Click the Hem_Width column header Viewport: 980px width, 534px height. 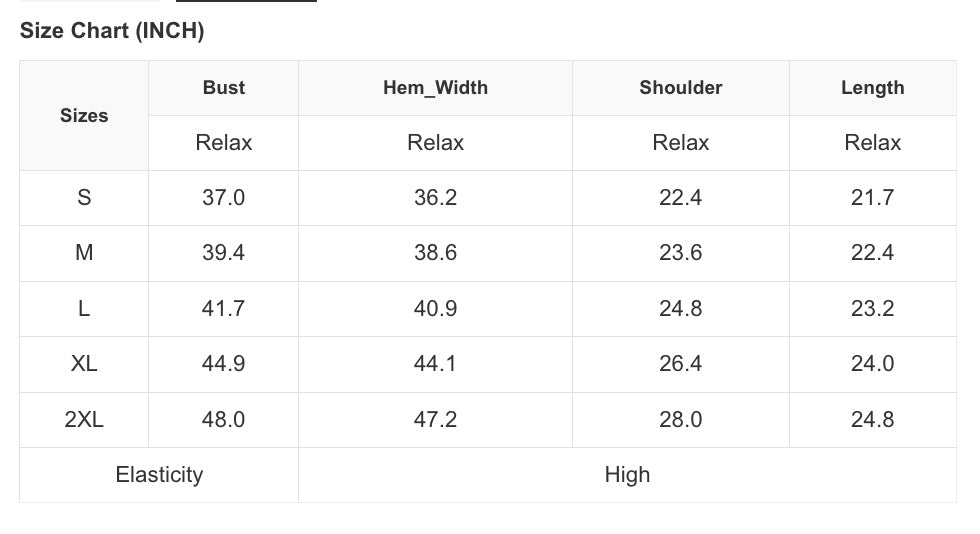coord(435,88)
